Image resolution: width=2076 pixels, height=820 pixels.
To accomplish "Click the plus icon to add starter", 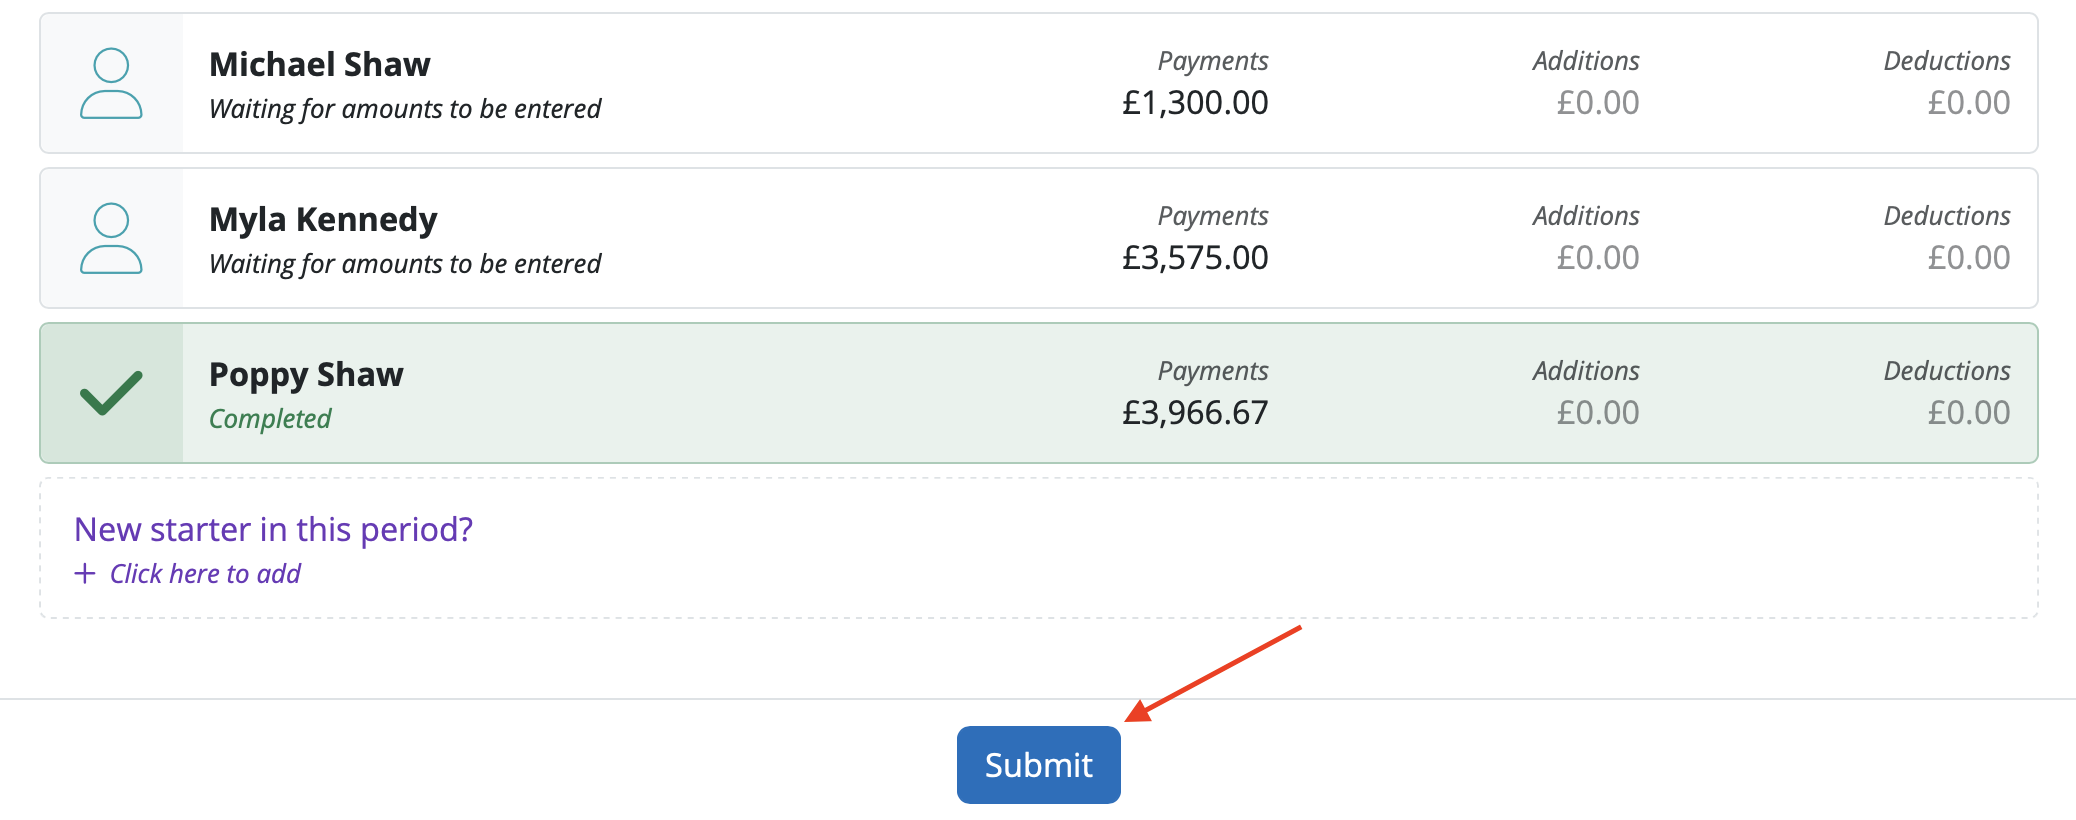I will 85,574.
